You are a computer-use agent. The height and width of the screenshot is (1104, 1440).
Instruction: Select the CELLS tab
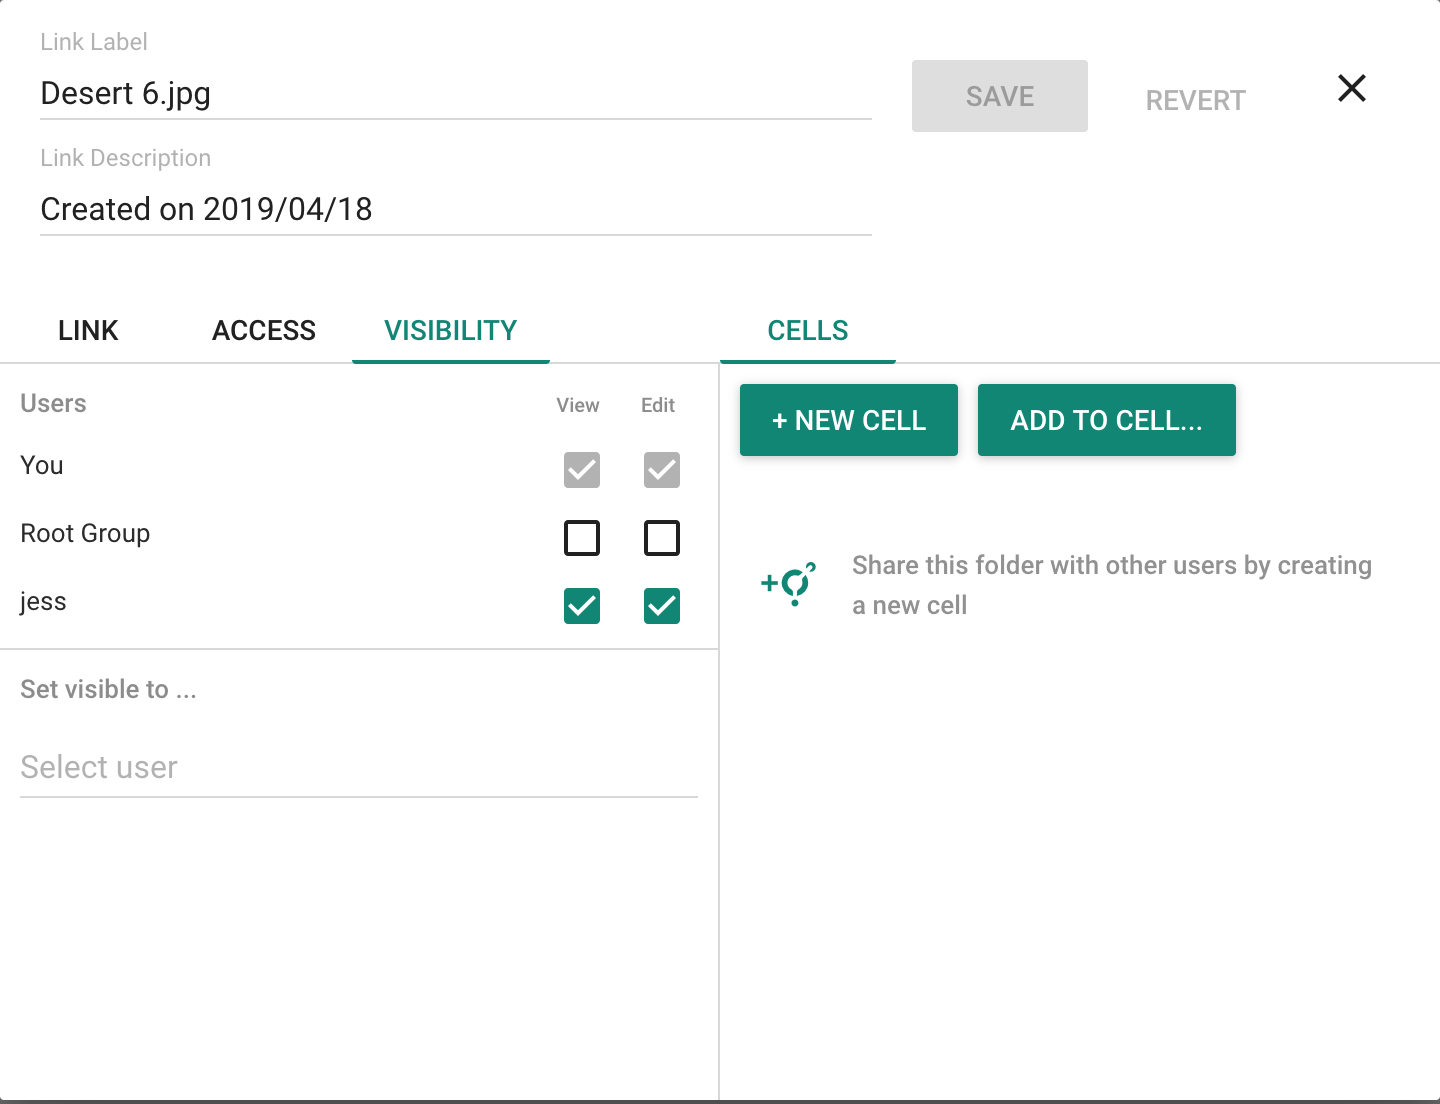coord(808,331)
